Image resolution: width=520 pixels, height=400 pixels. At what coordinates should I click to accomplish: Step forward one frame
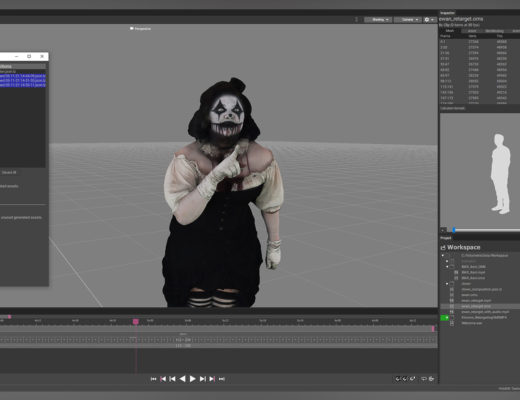point(202,379)
